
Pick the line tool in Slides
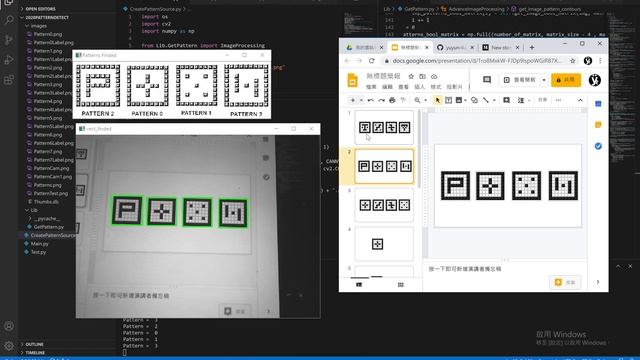[486, 100]
